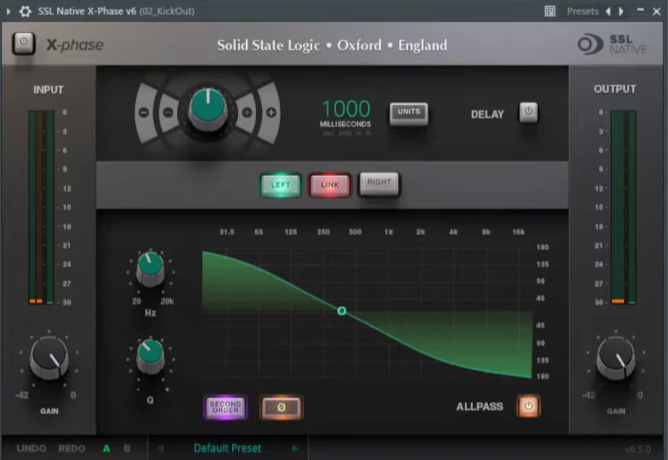
Task: Click the output level meter
Action: point(624,207)
